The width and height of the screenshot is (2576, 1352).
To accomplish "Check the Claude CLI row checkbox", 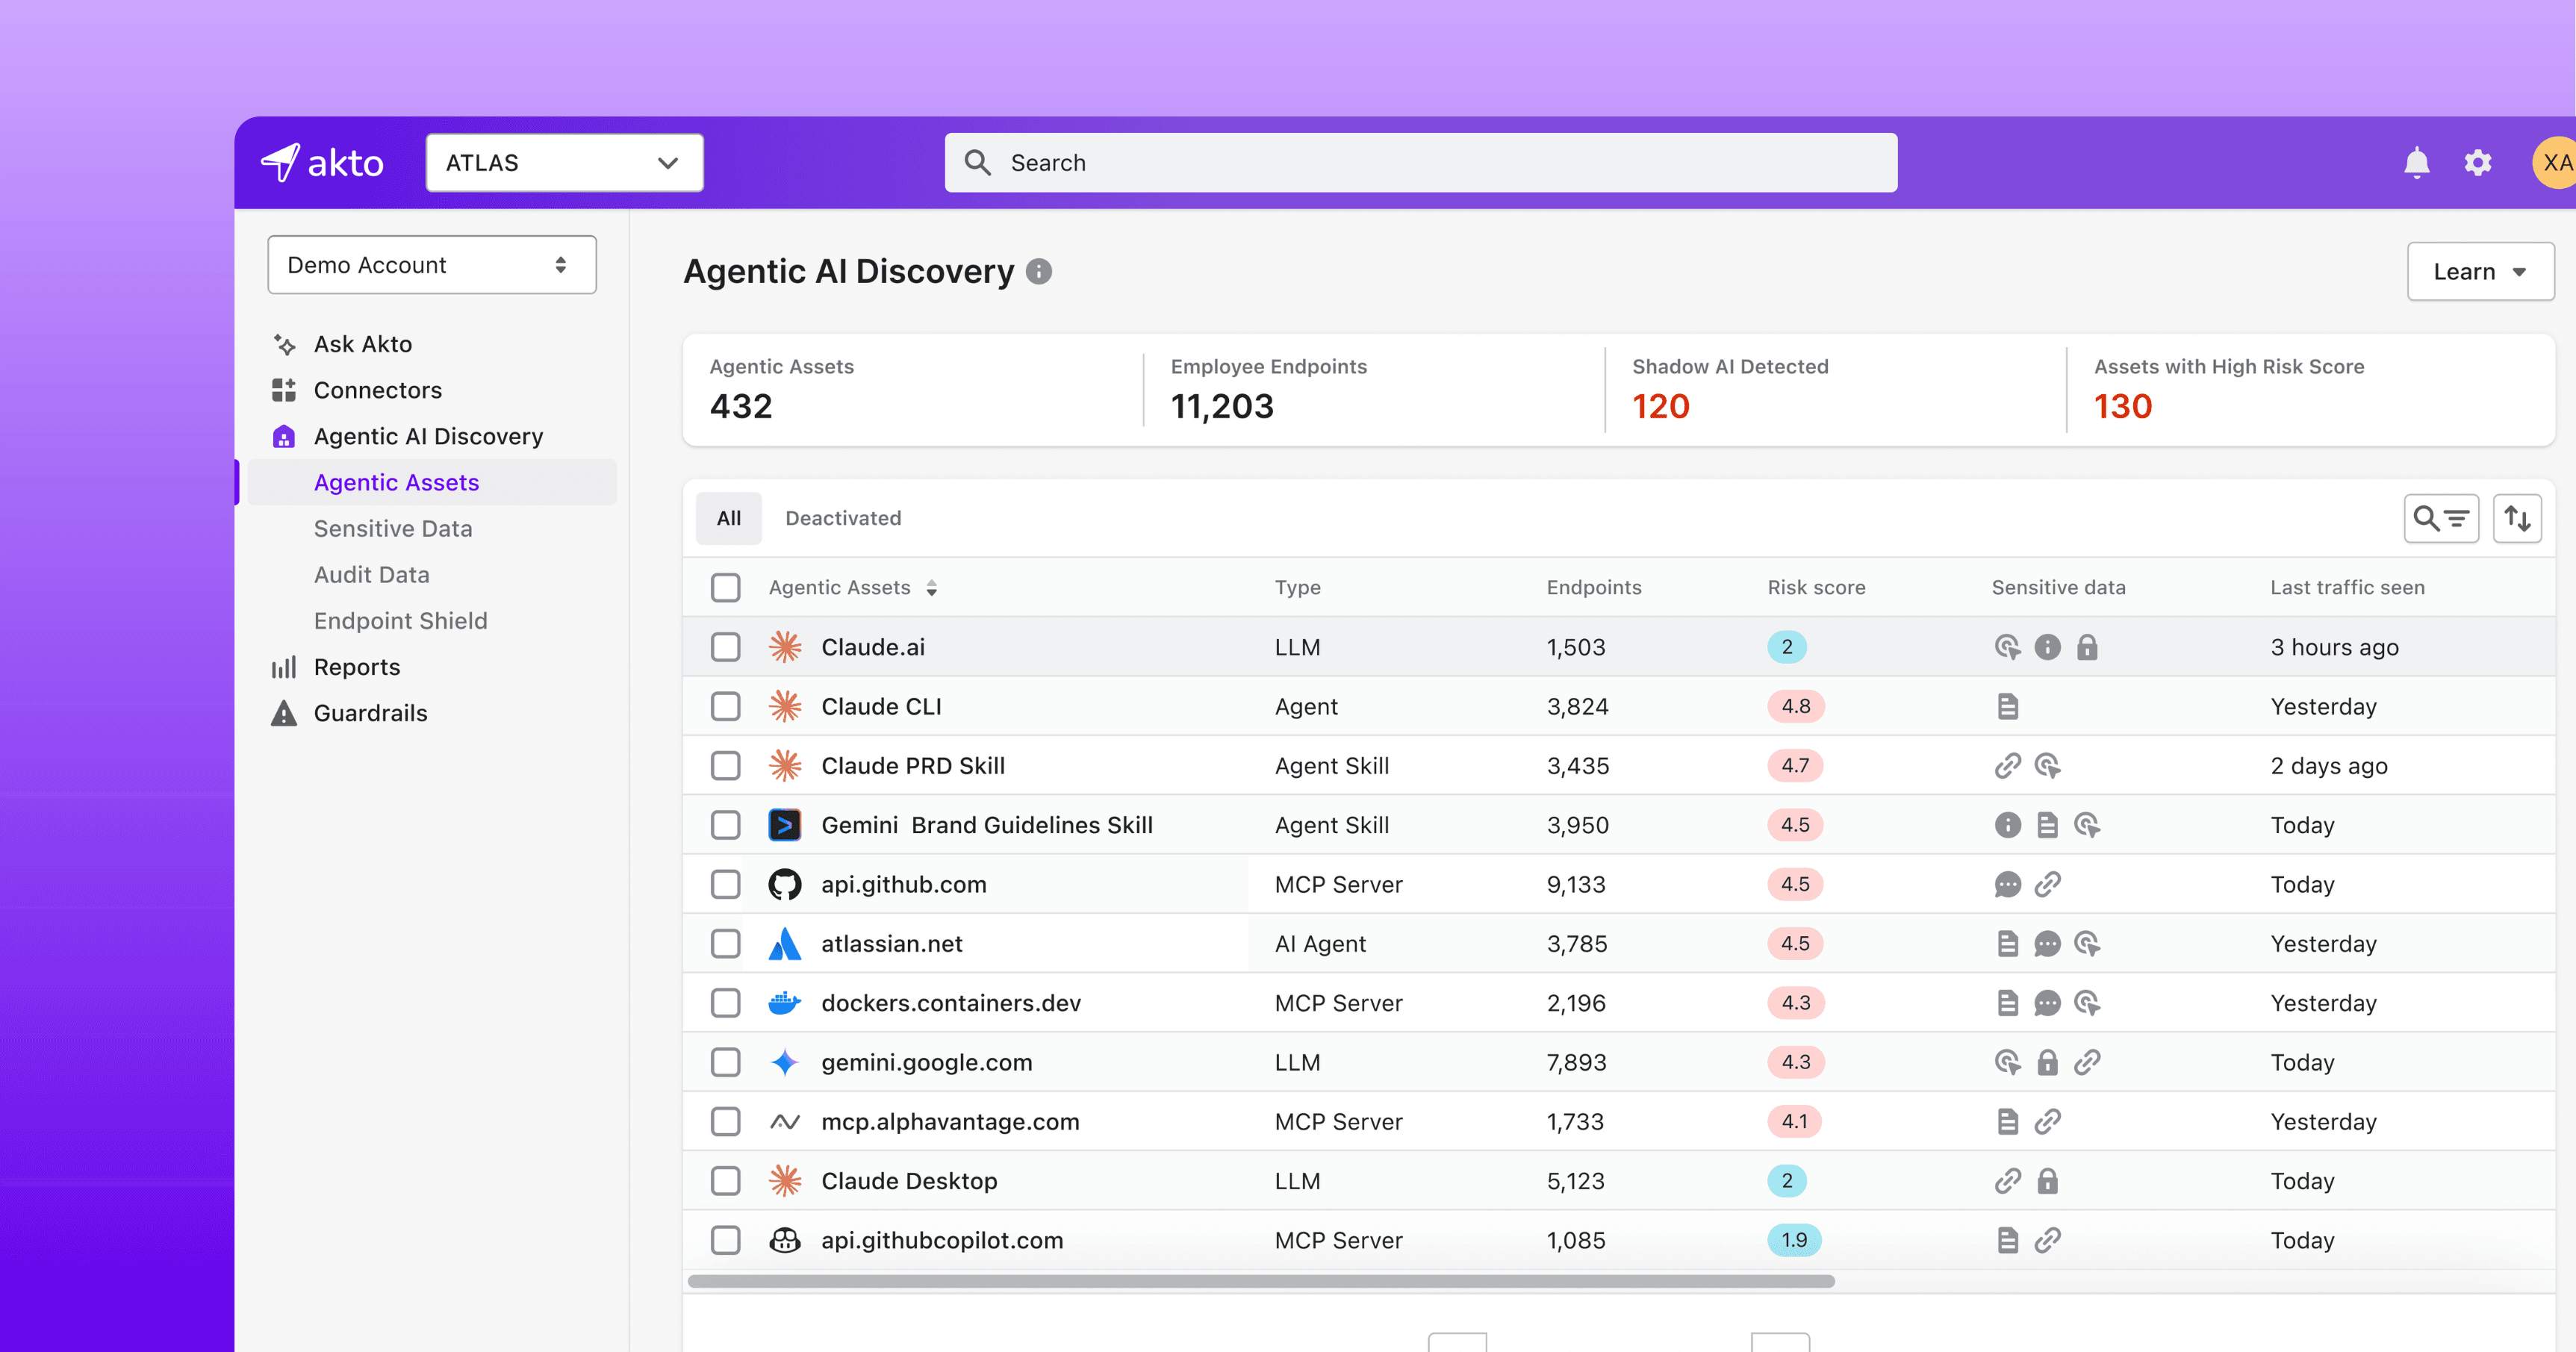I will pos(726,706).
